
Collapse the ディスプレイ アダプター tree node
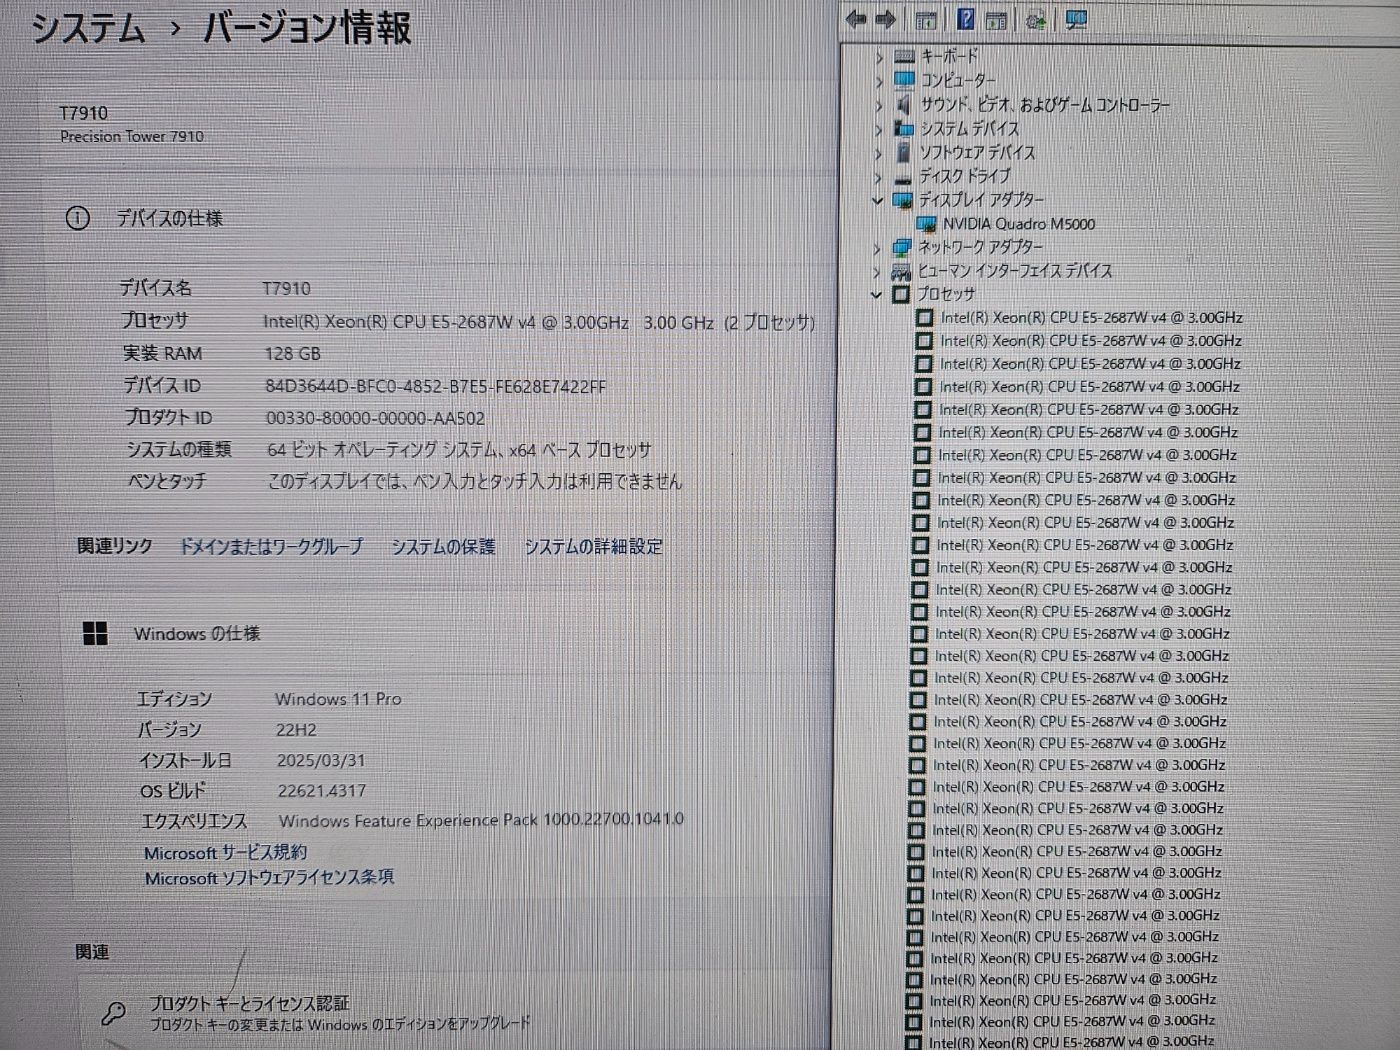[x=877, y=201]
